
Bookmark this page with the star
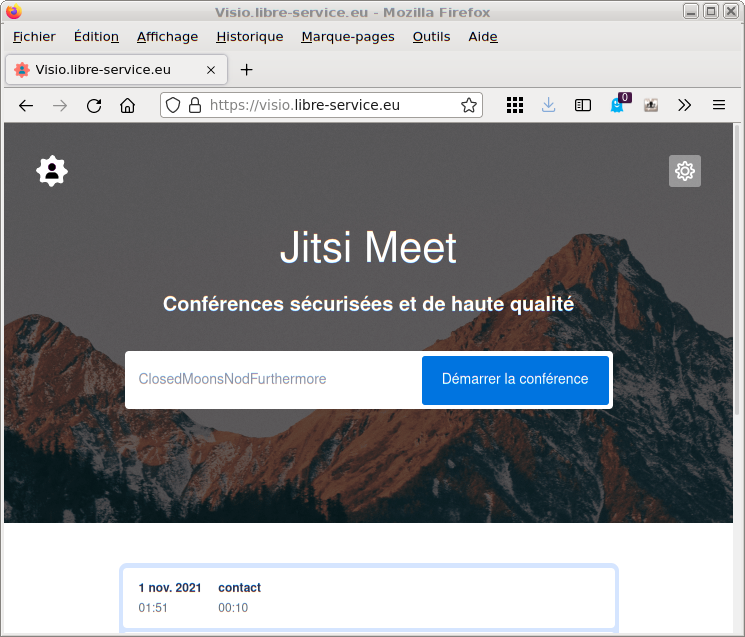pos(468,105)
